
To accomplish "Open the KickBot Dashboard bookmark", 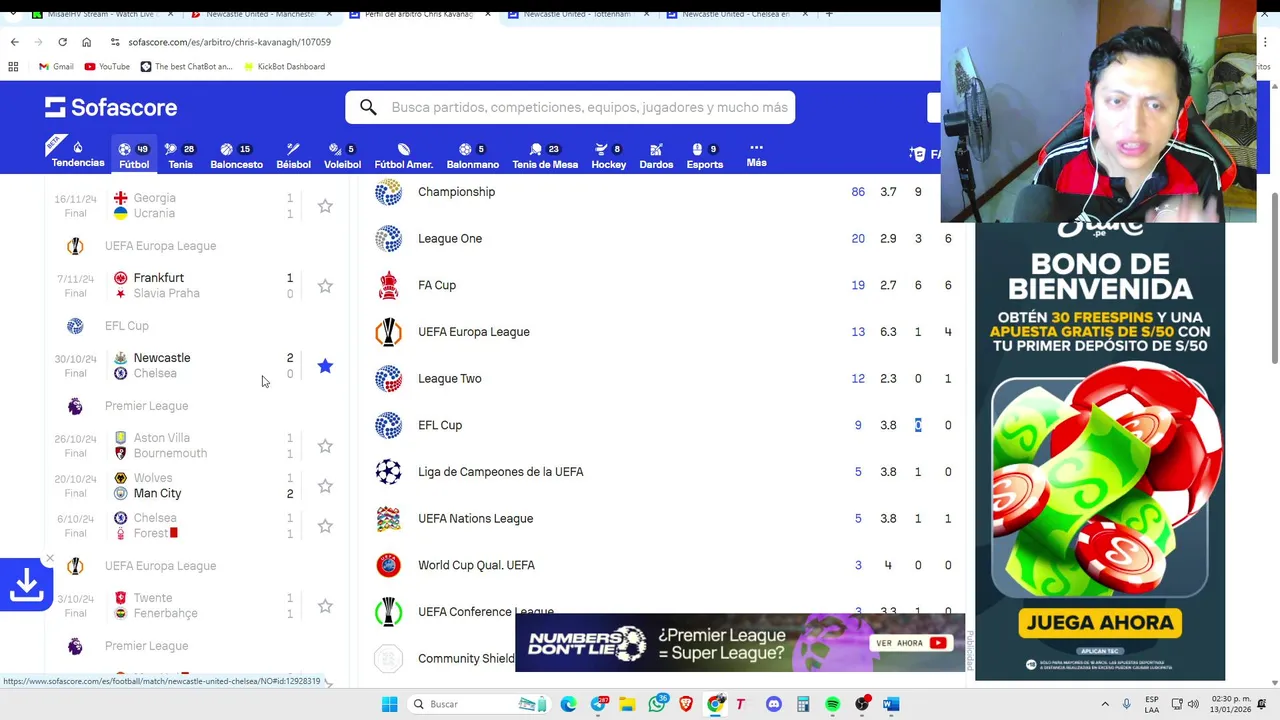I will [x=284, y=67].
